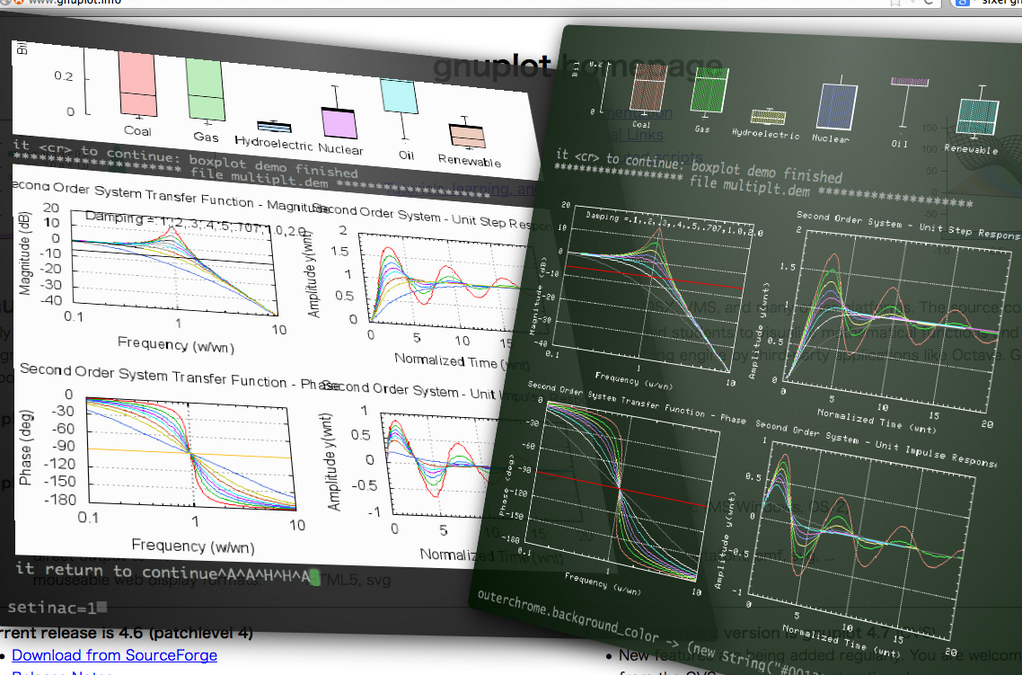Click the purple Nuclear box in the white boxplot

tap(339, 123)
